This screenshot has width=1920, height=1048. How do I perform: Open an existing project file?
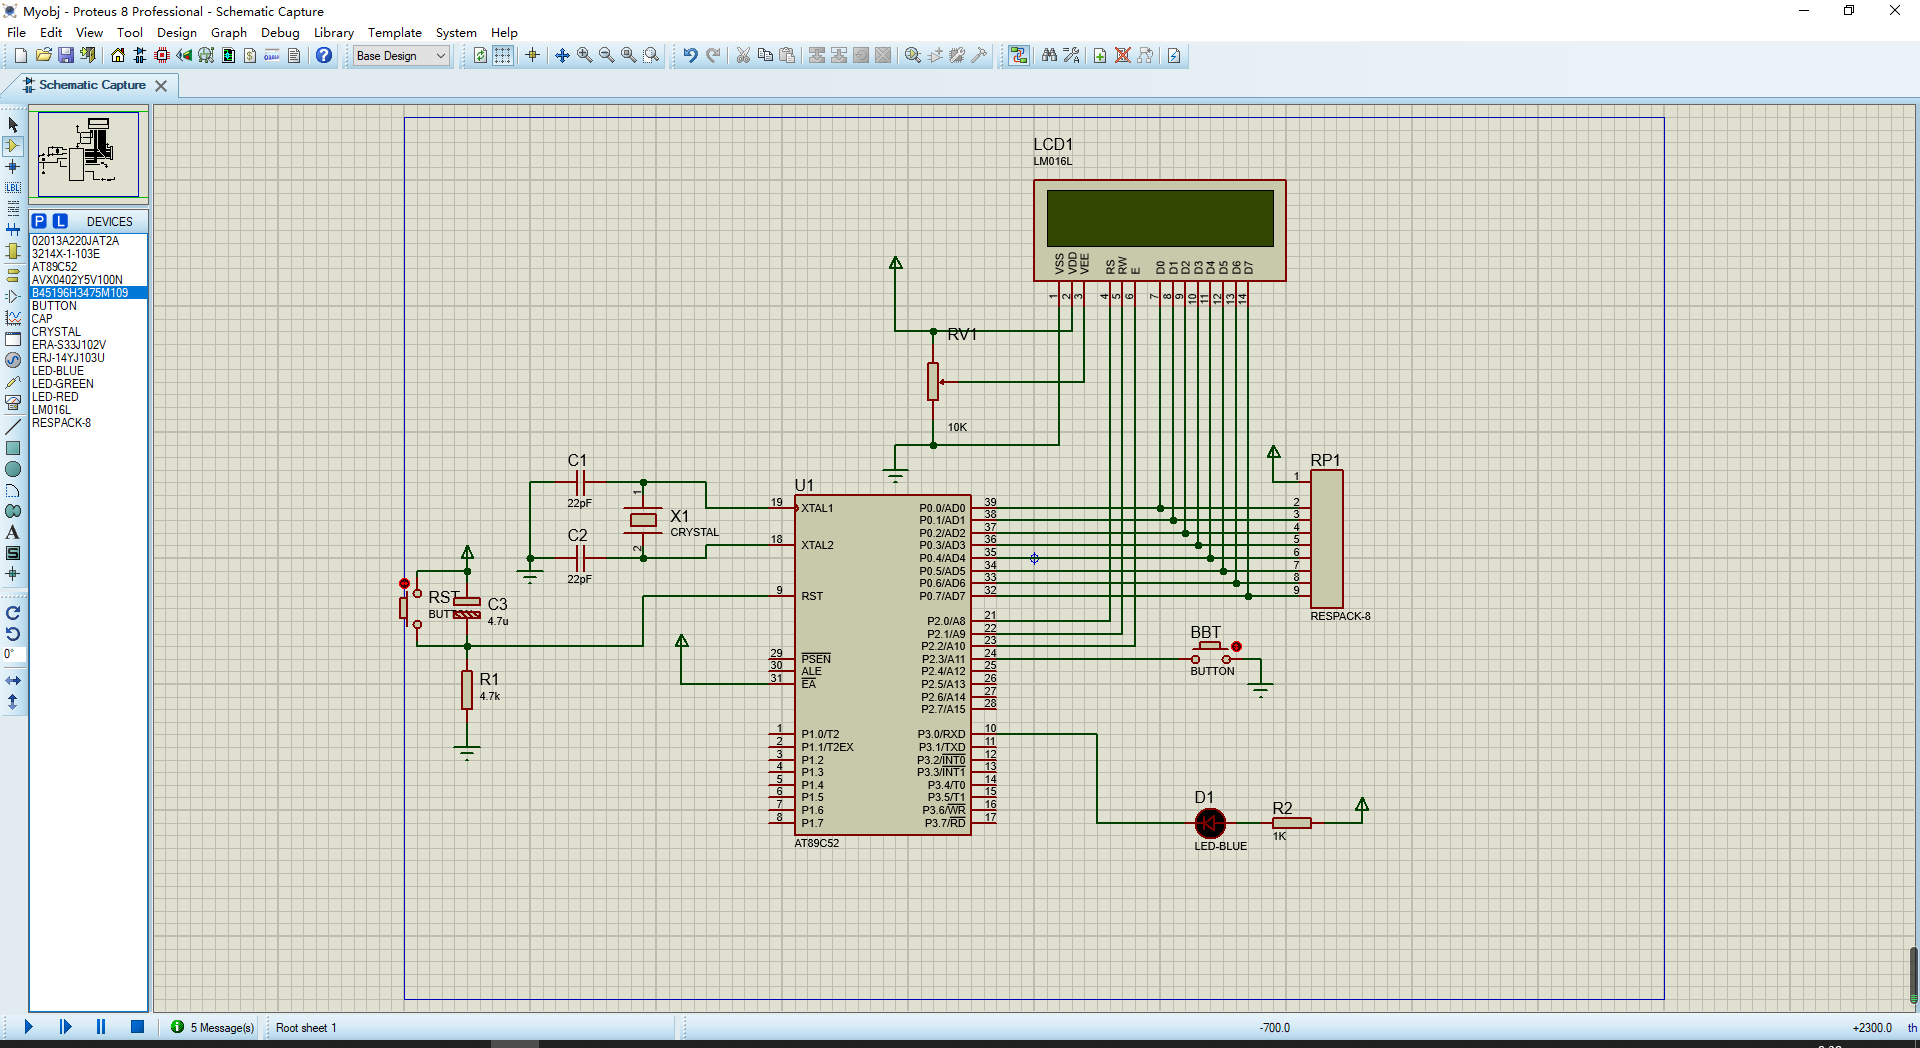pyautogui.click(x=44, y=56)
